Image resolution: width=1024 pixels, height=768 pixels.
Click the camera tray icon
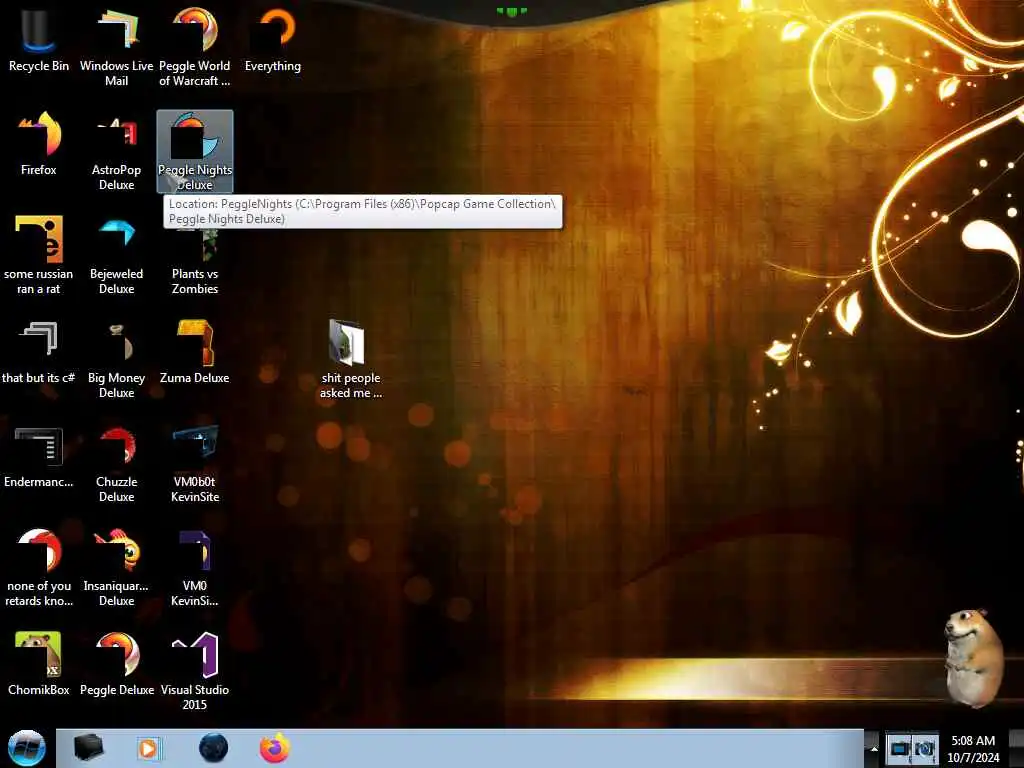point(925,749)
